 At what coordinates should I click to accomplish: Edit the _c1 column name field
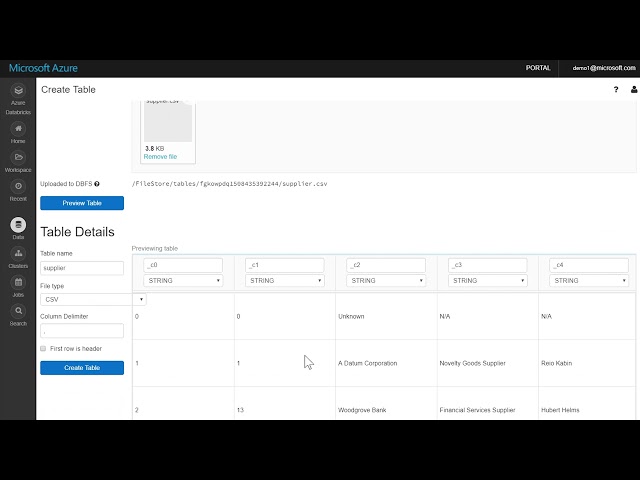(284, 265)
